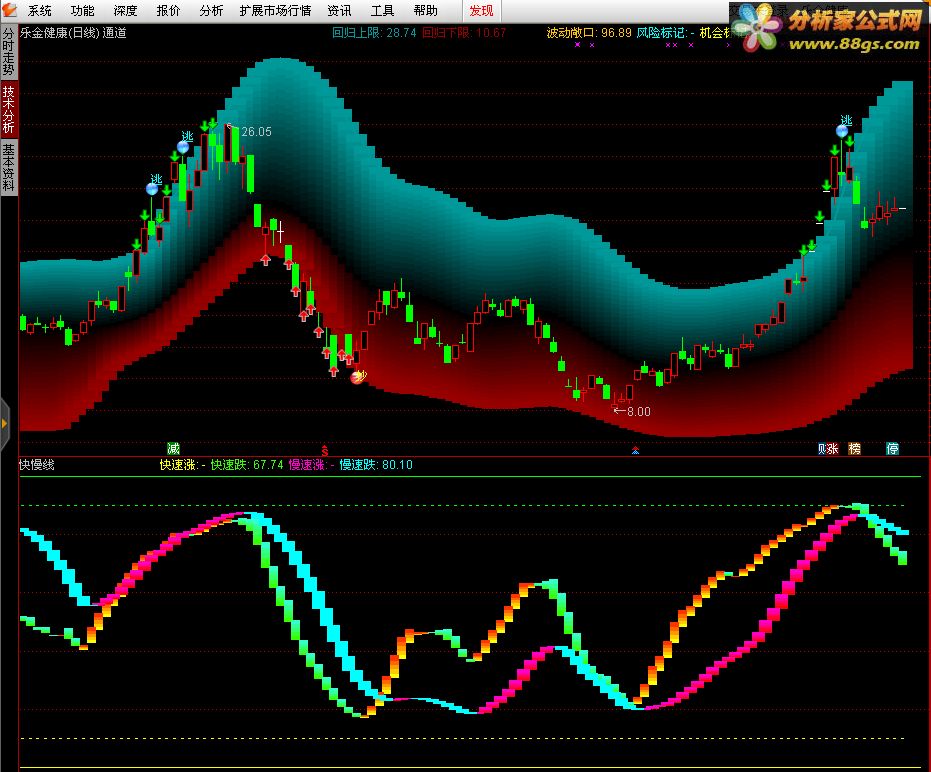This screenshot has width=931, height=772.
Task: Open the 扩展市场行情 menu
Action: pos(275,11)
